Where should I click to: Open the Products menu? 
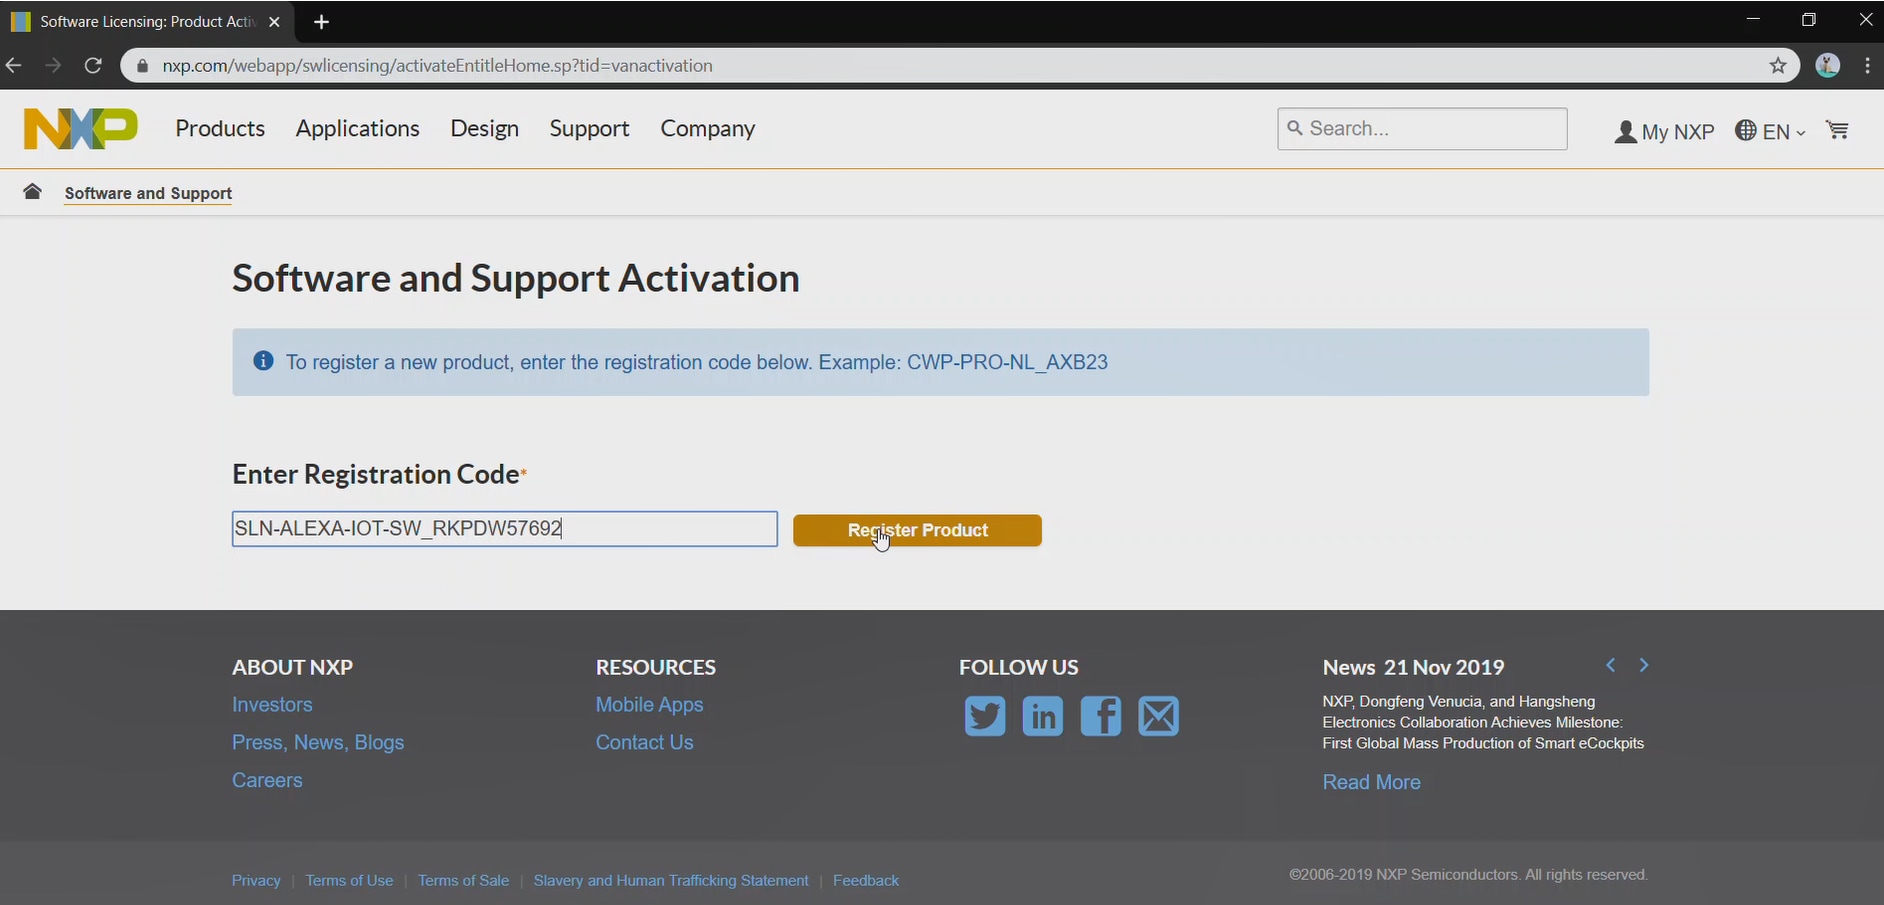[220, 129]
